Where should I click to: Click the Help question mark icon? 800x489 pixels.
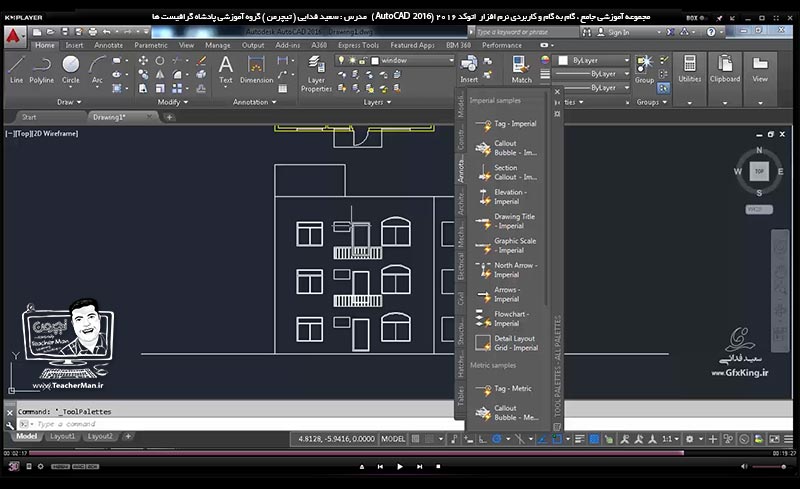[711, 32]
